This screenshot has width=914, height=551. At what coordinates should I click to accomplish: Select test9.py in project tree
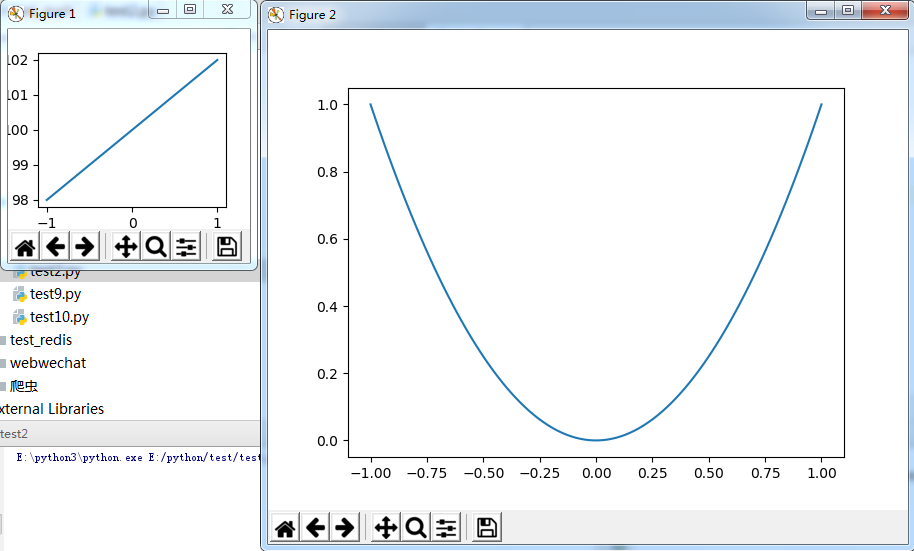click(55, 294)
